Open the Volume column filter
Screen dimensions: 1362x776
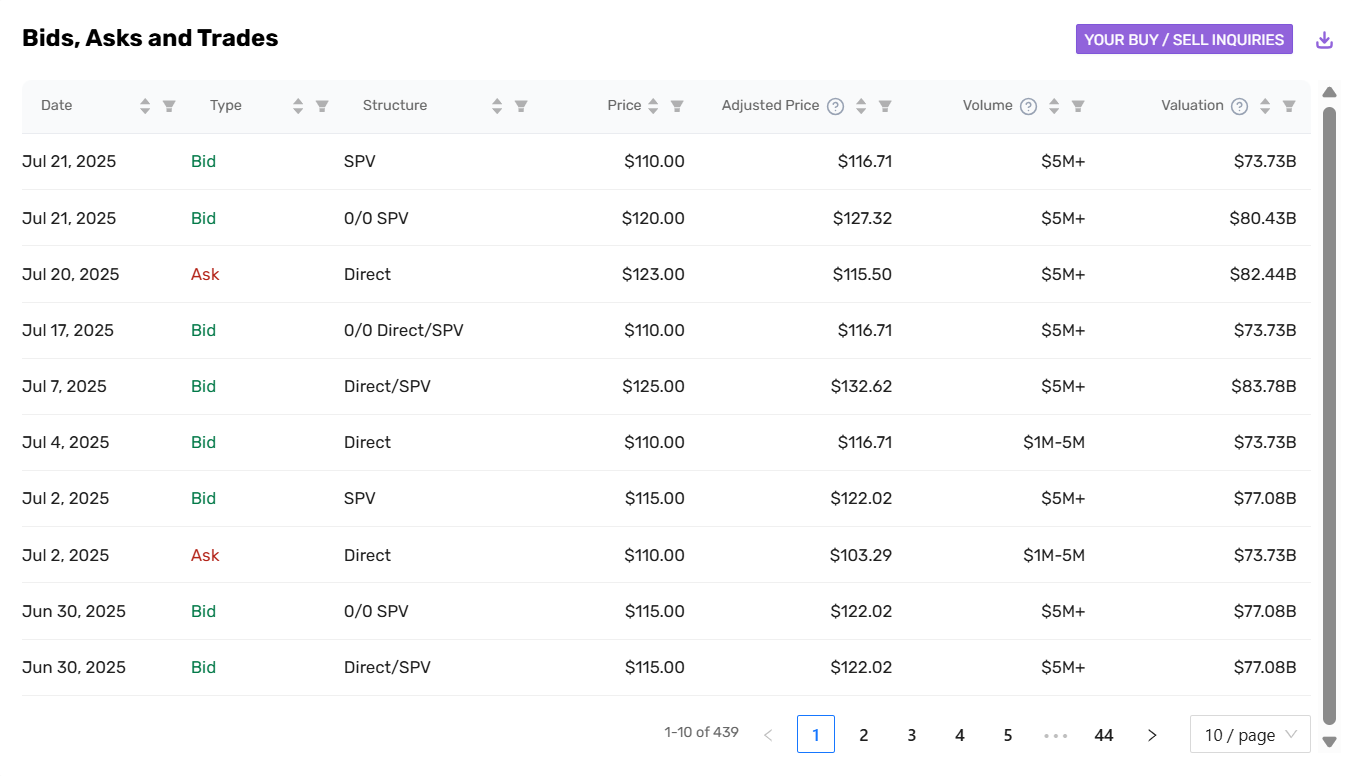1078,106
